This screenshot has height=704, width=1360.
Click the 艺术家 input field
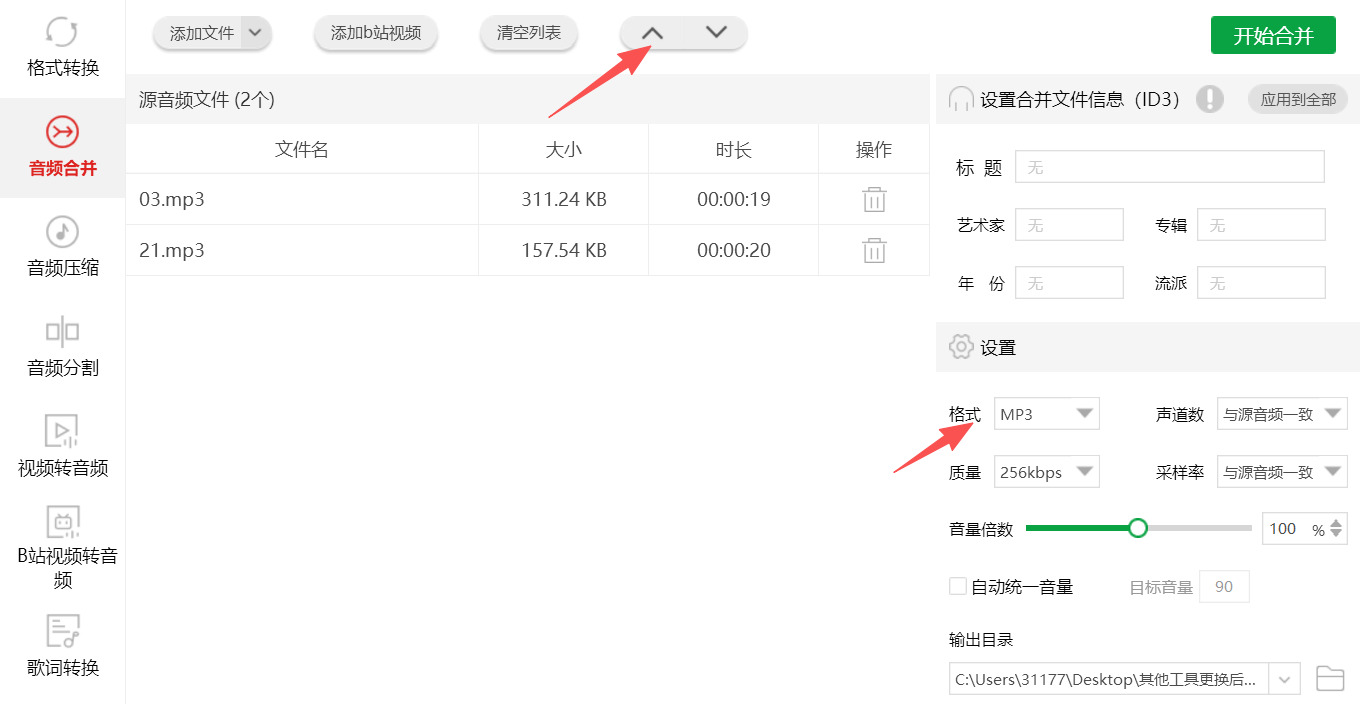pyautogui.click(x=1069, y=225)
